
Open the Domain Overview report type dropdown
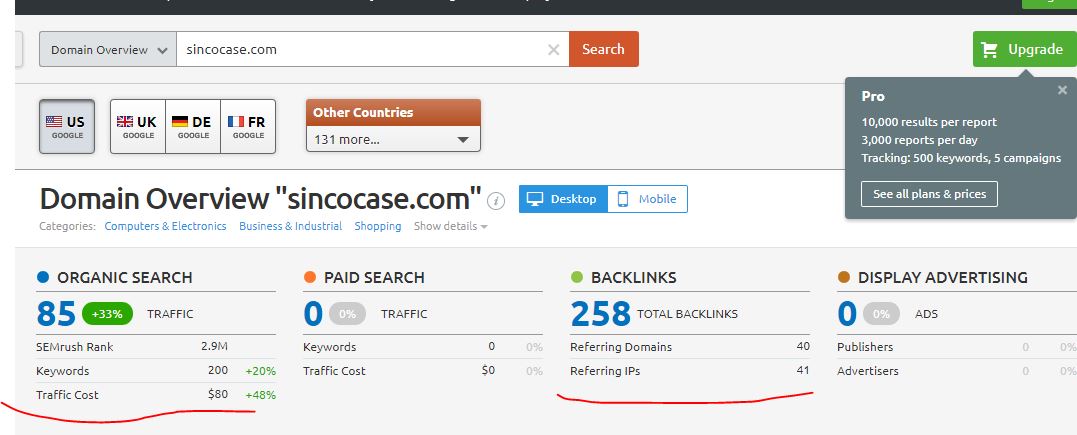coord(108,49)
